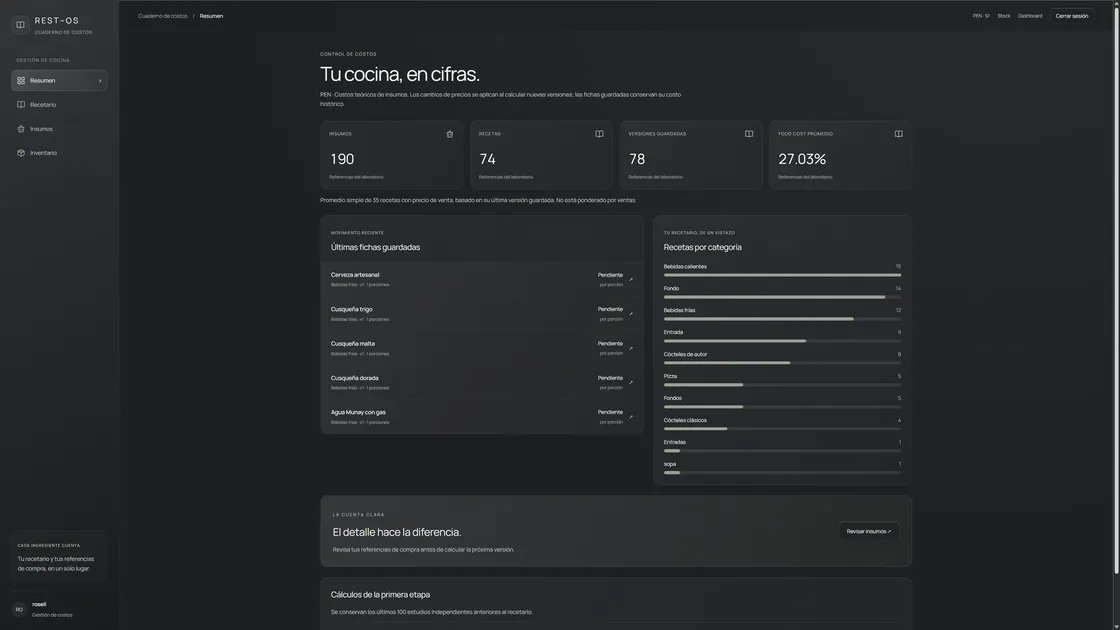The height and width of the screenshot is (630, 1120).
Task: Click the 78 versiones guardadas value
Action: (x=636, y=159)
